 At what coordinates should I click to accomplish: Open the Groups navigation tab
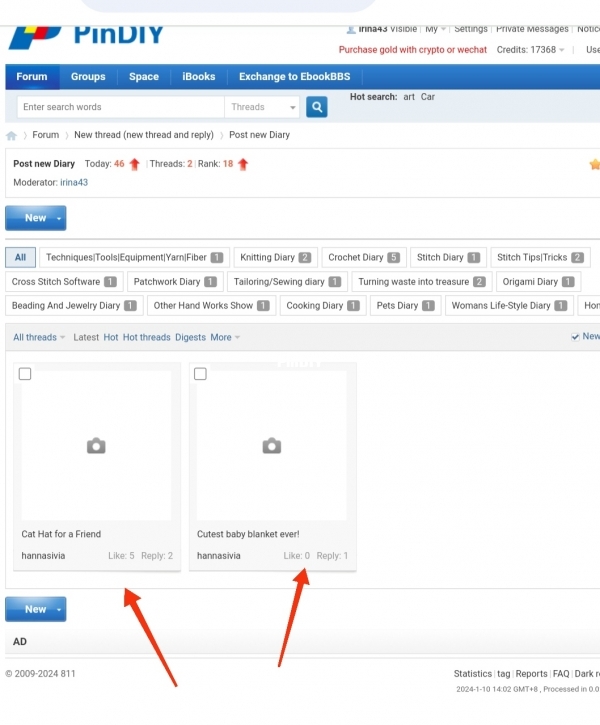(x=88, y=77)
